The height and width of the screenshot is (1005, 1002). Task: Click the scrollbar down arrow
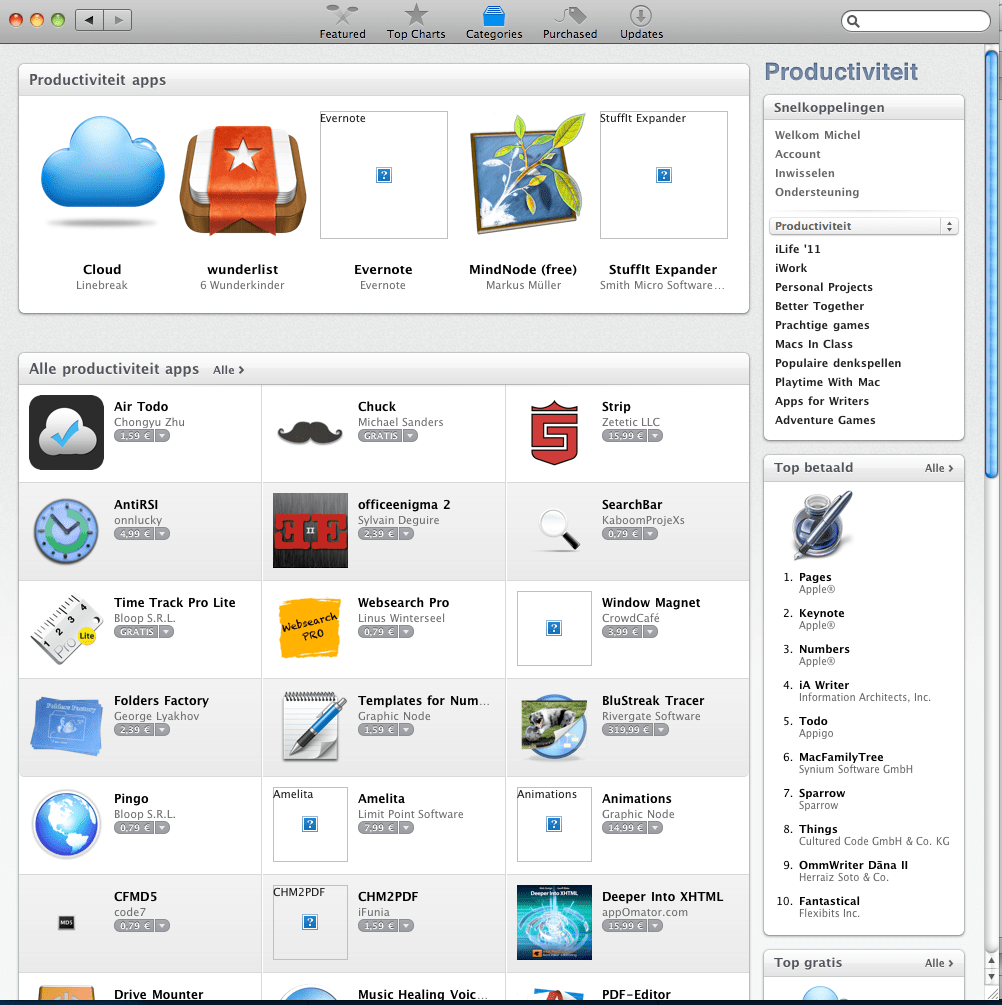(991, 977)
